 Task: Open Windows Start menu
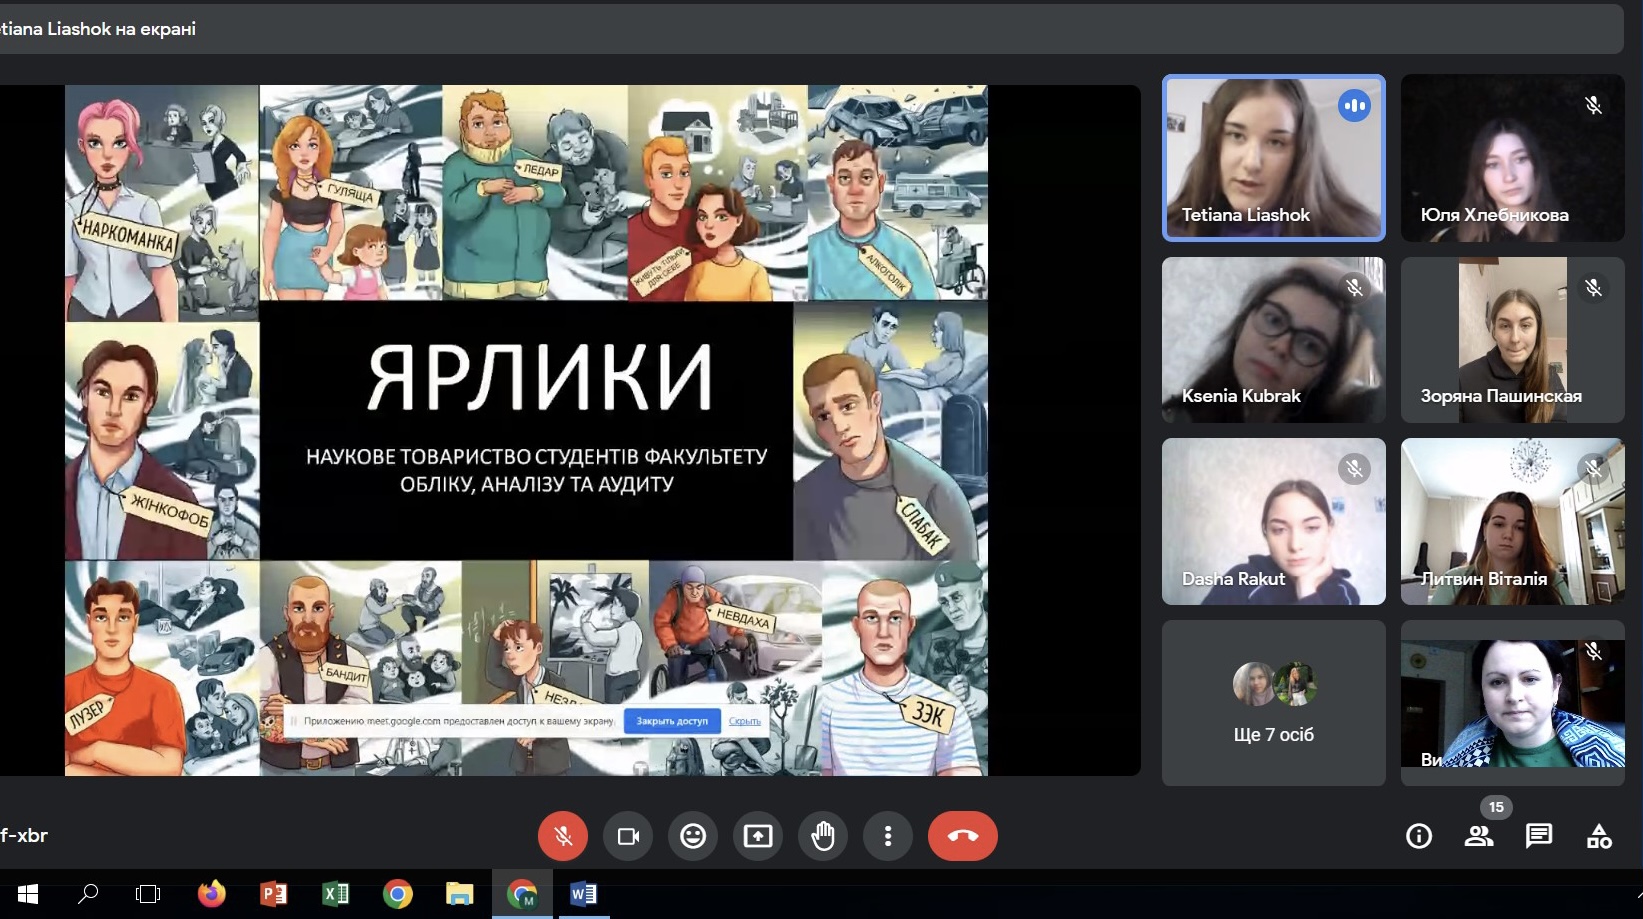tap(27, 894)
